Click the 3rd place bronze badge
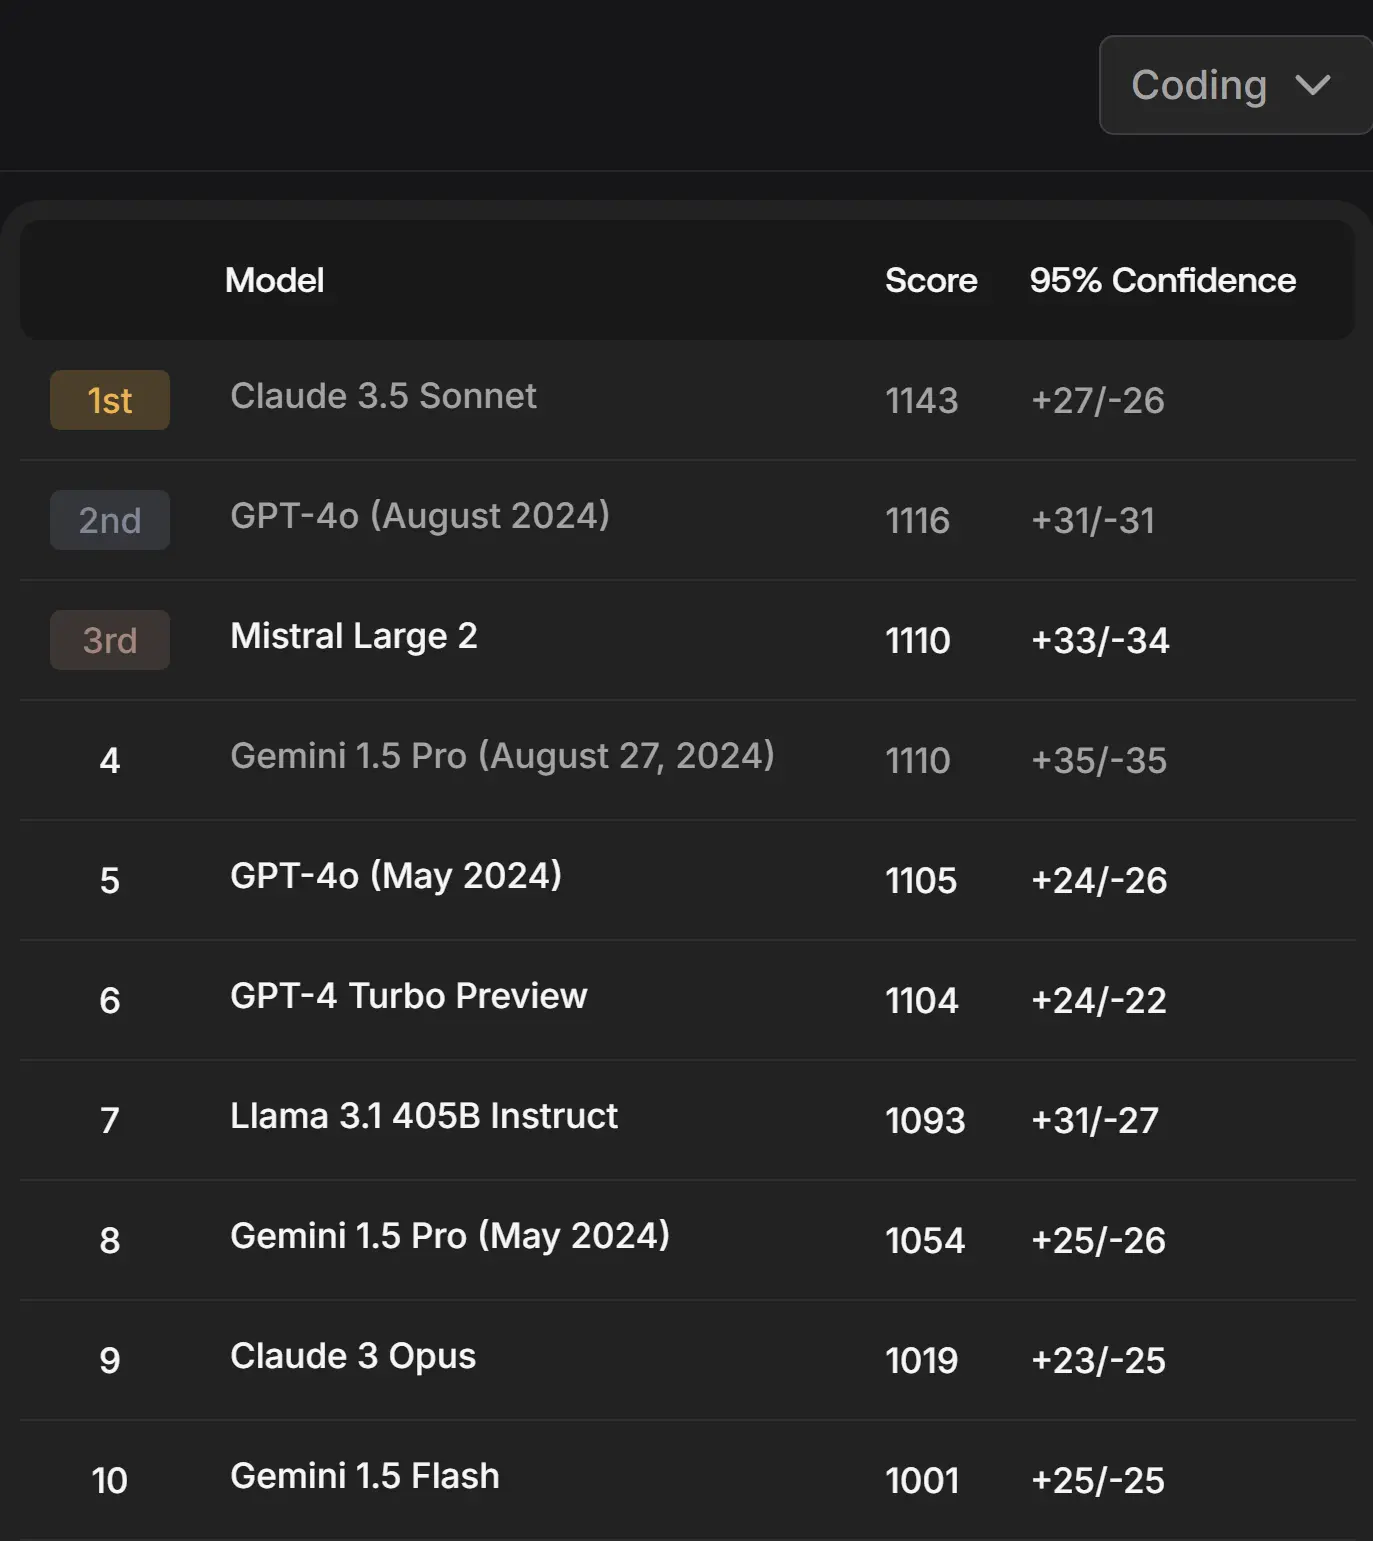This screenshot has height=1541, width=1373. tap(110, 640)
